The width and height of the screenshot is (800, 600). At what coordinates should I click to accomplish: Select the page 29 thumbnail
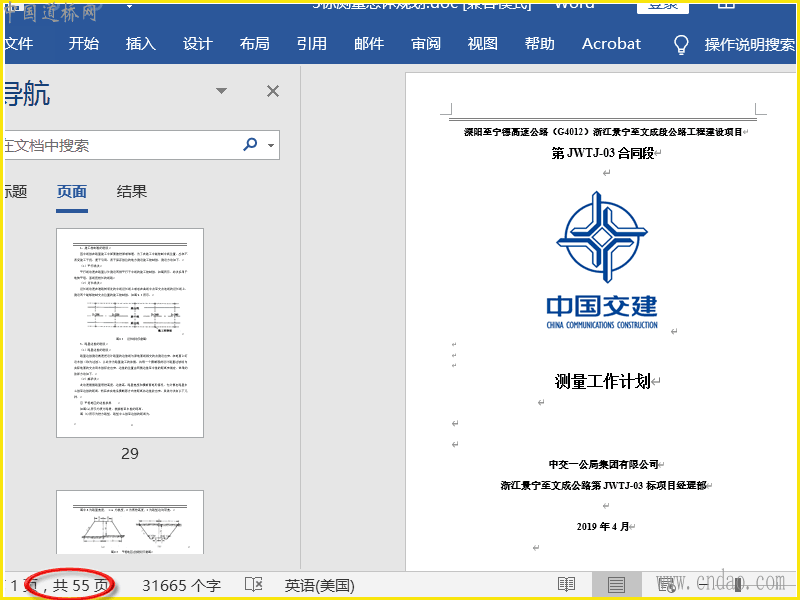pyautogui.click(x=130, y=333)
